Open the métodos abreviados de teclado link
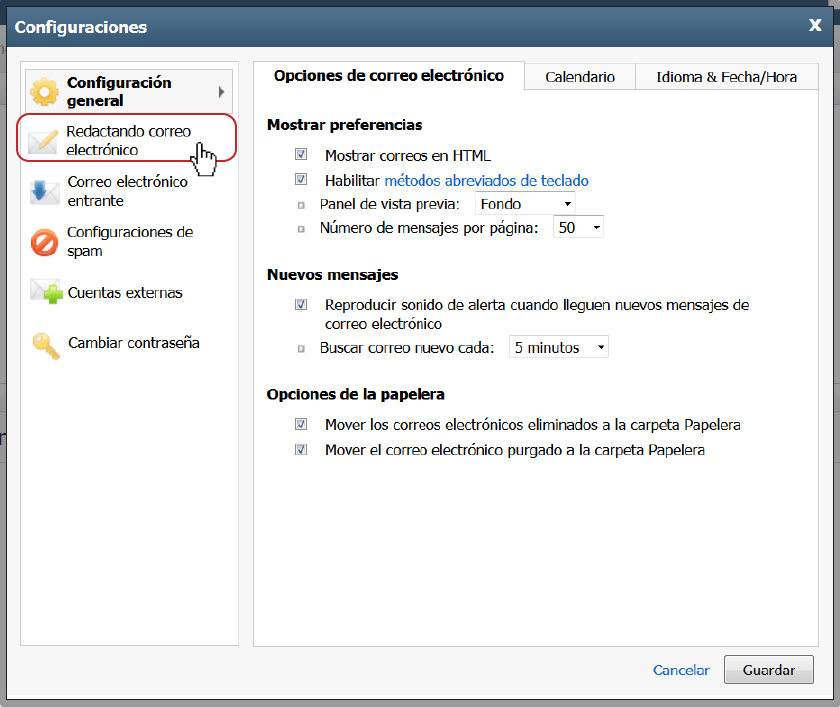Viewport: 840px width, 707px height. coord(486,180)
